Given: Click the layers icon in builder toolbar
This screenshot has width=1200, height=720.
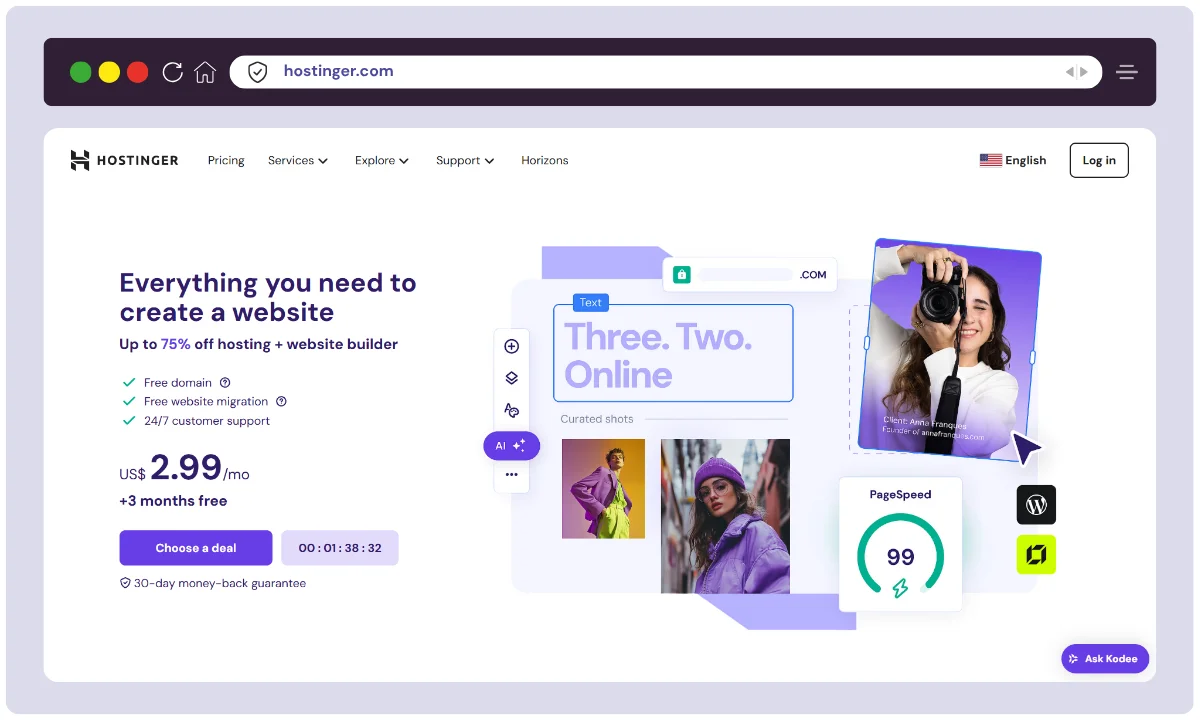Looking at the screenshot, I should coord(511,378).
